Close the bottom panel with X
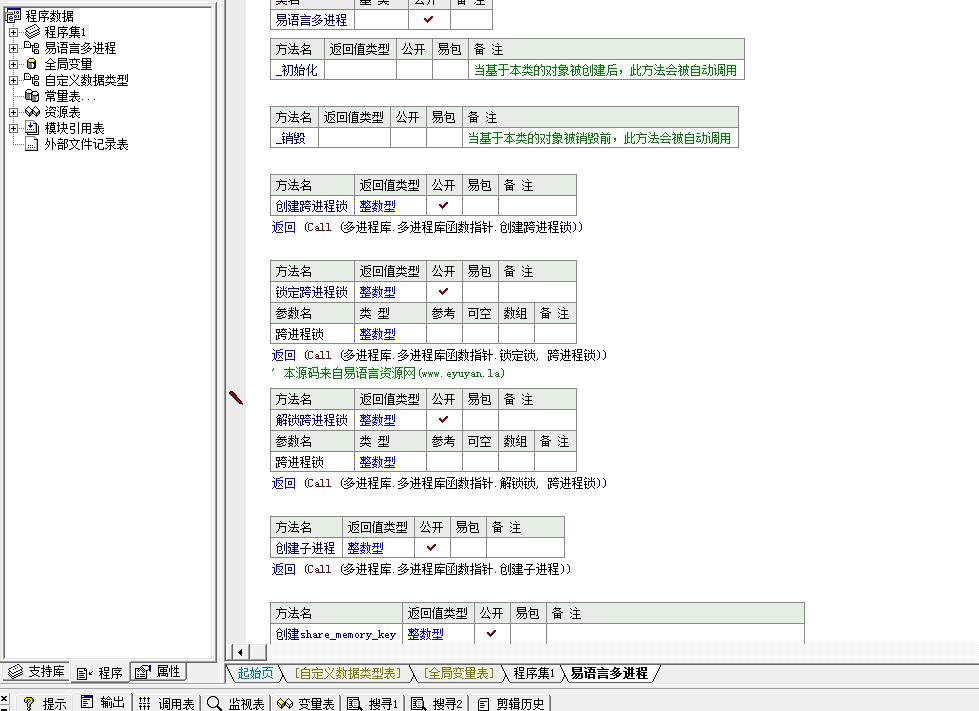 click(x=4, y=699)
